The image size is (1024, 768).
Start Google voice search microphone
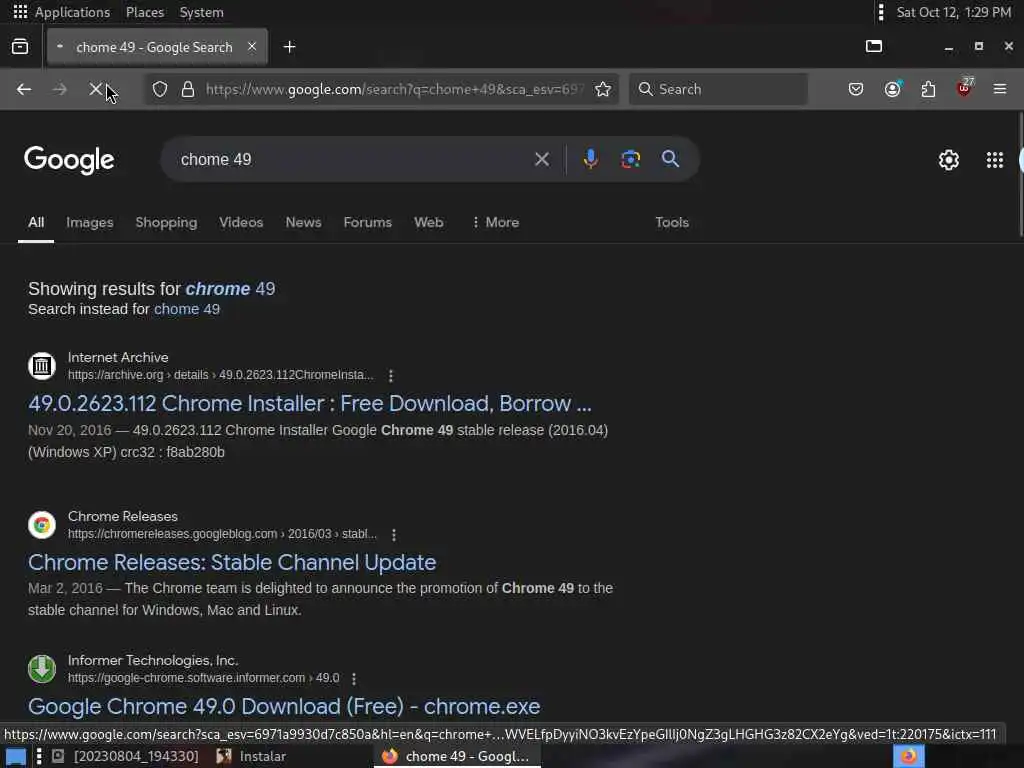(x=590, y=159)
